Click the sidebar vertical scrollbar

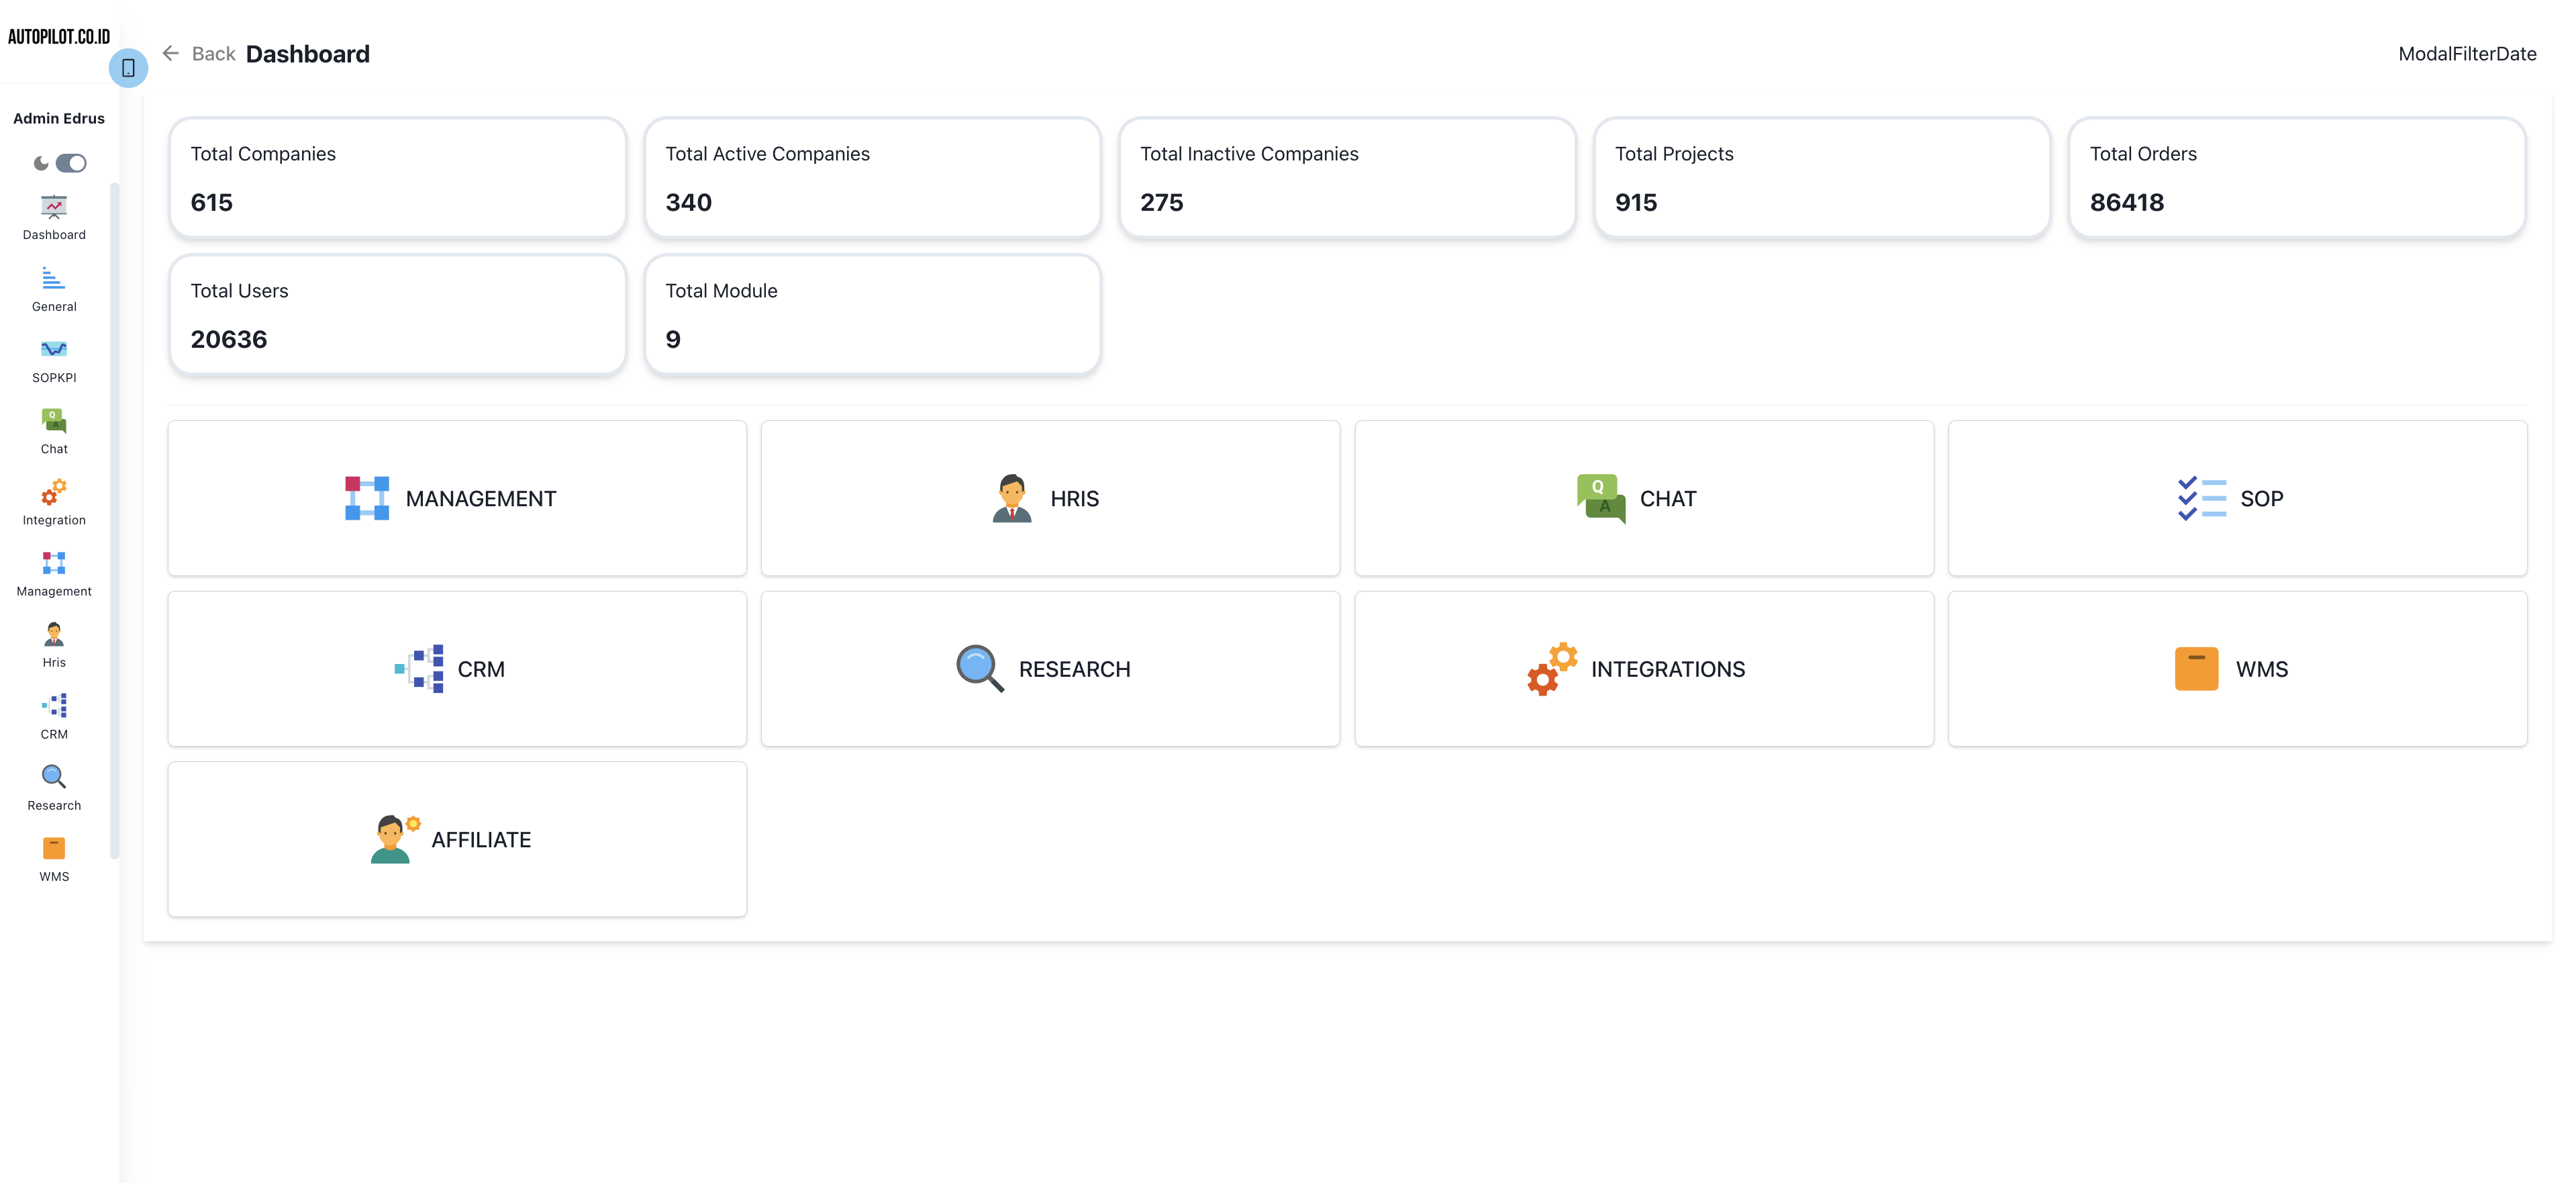click(115, 520)
